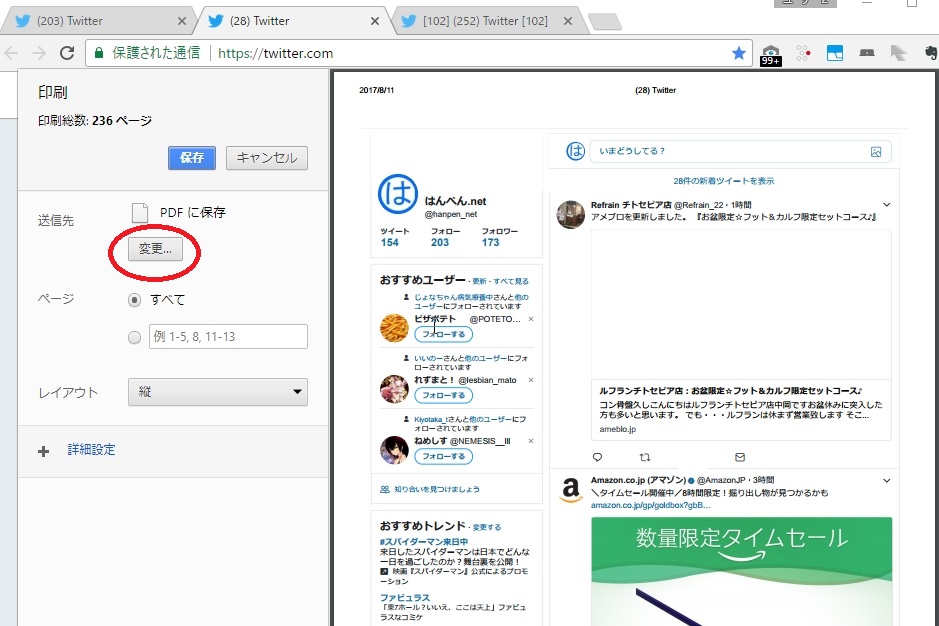Viewport: 939px width, 626px height.
Task: Click the 更新 link in おすすめユーザー
Action: point(480,281)
